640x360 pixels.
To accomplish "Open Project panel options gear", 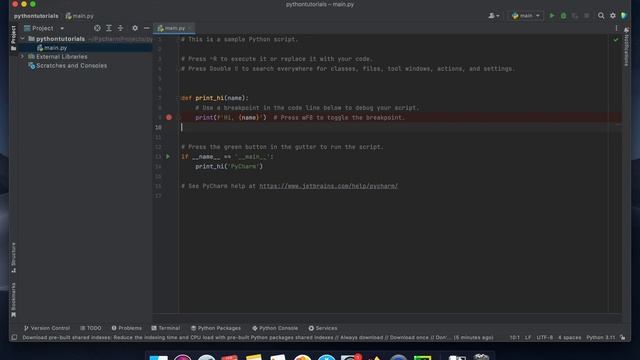I will tap(135, 28).
